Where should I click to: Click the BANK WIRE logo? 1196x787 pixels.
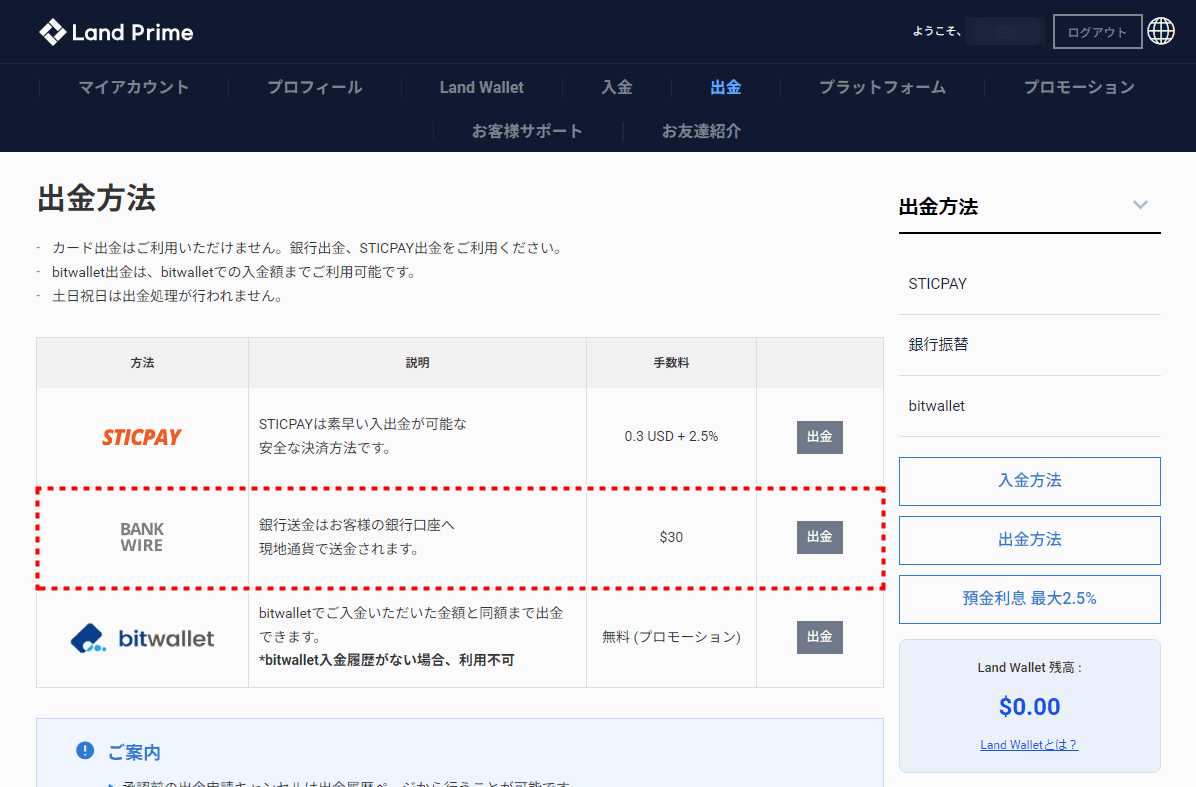coord(142,537)
